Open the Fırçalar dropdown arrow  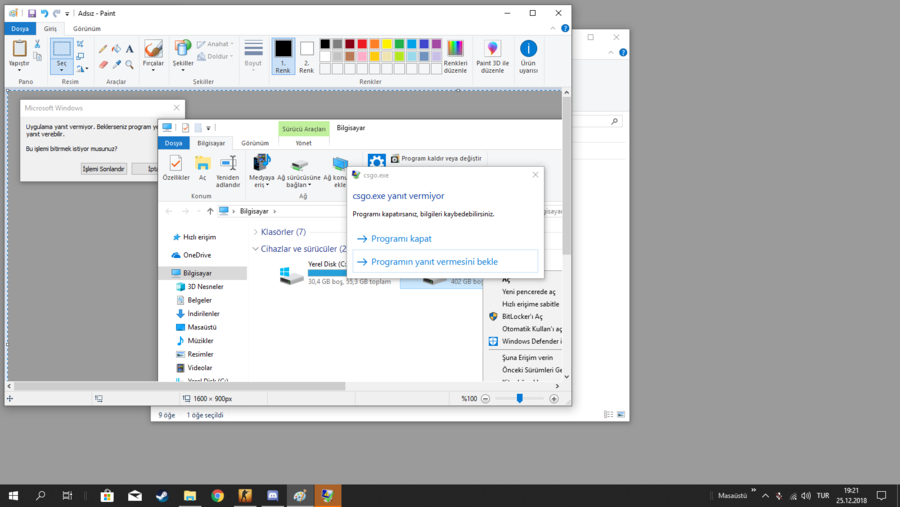pos(153,70)
